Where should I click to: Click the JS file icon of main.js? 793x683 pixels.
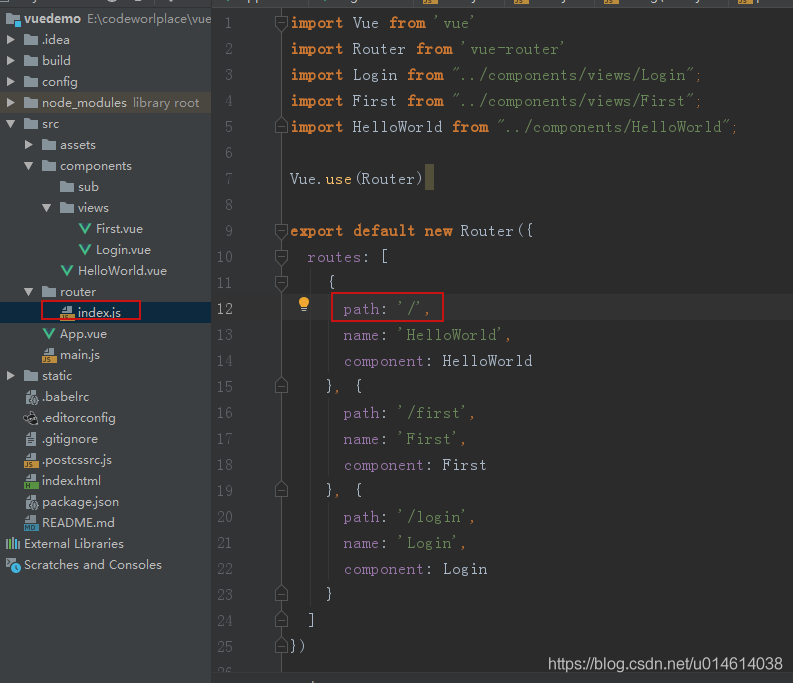pyautogui.click(x=49, y=355)
